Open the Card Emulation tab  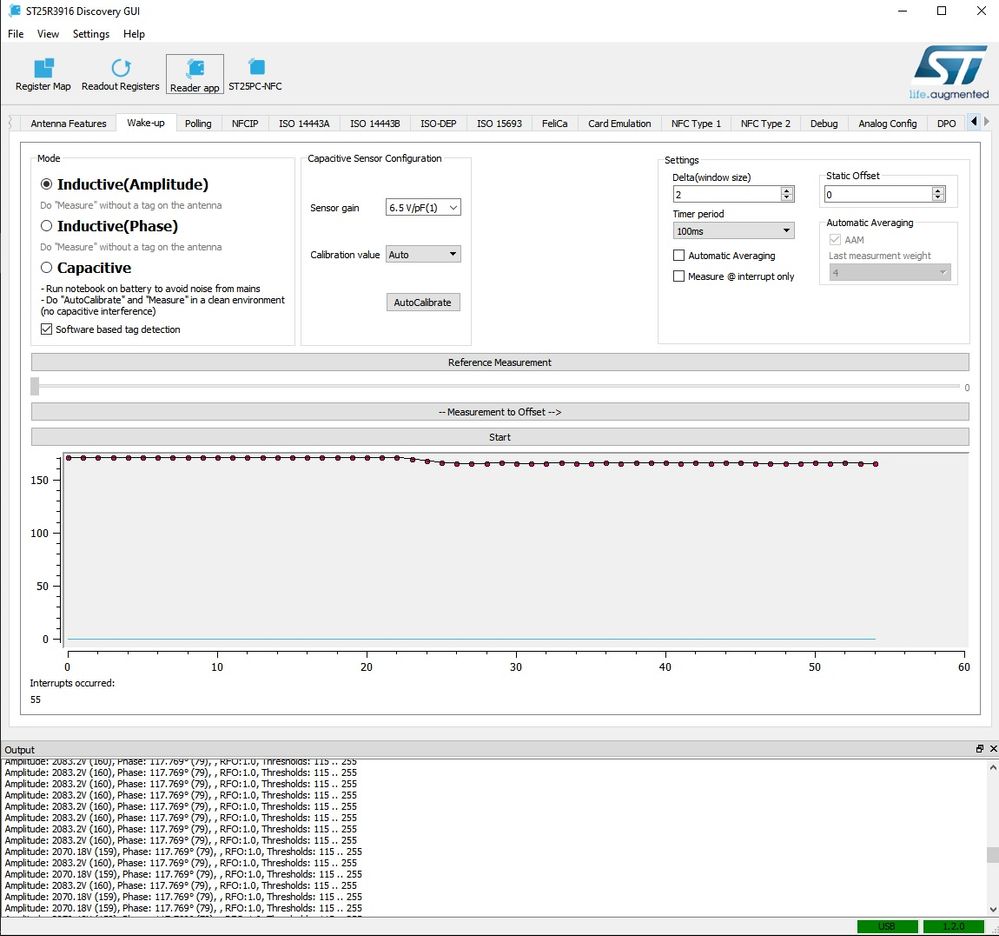619,124
